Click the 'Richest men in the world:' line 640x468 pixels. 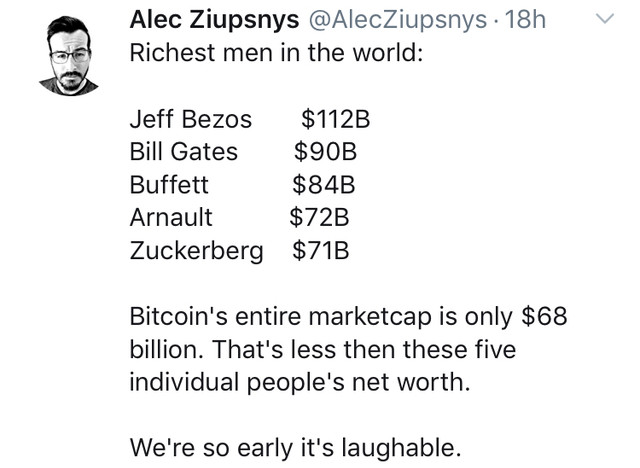[276, 53]
